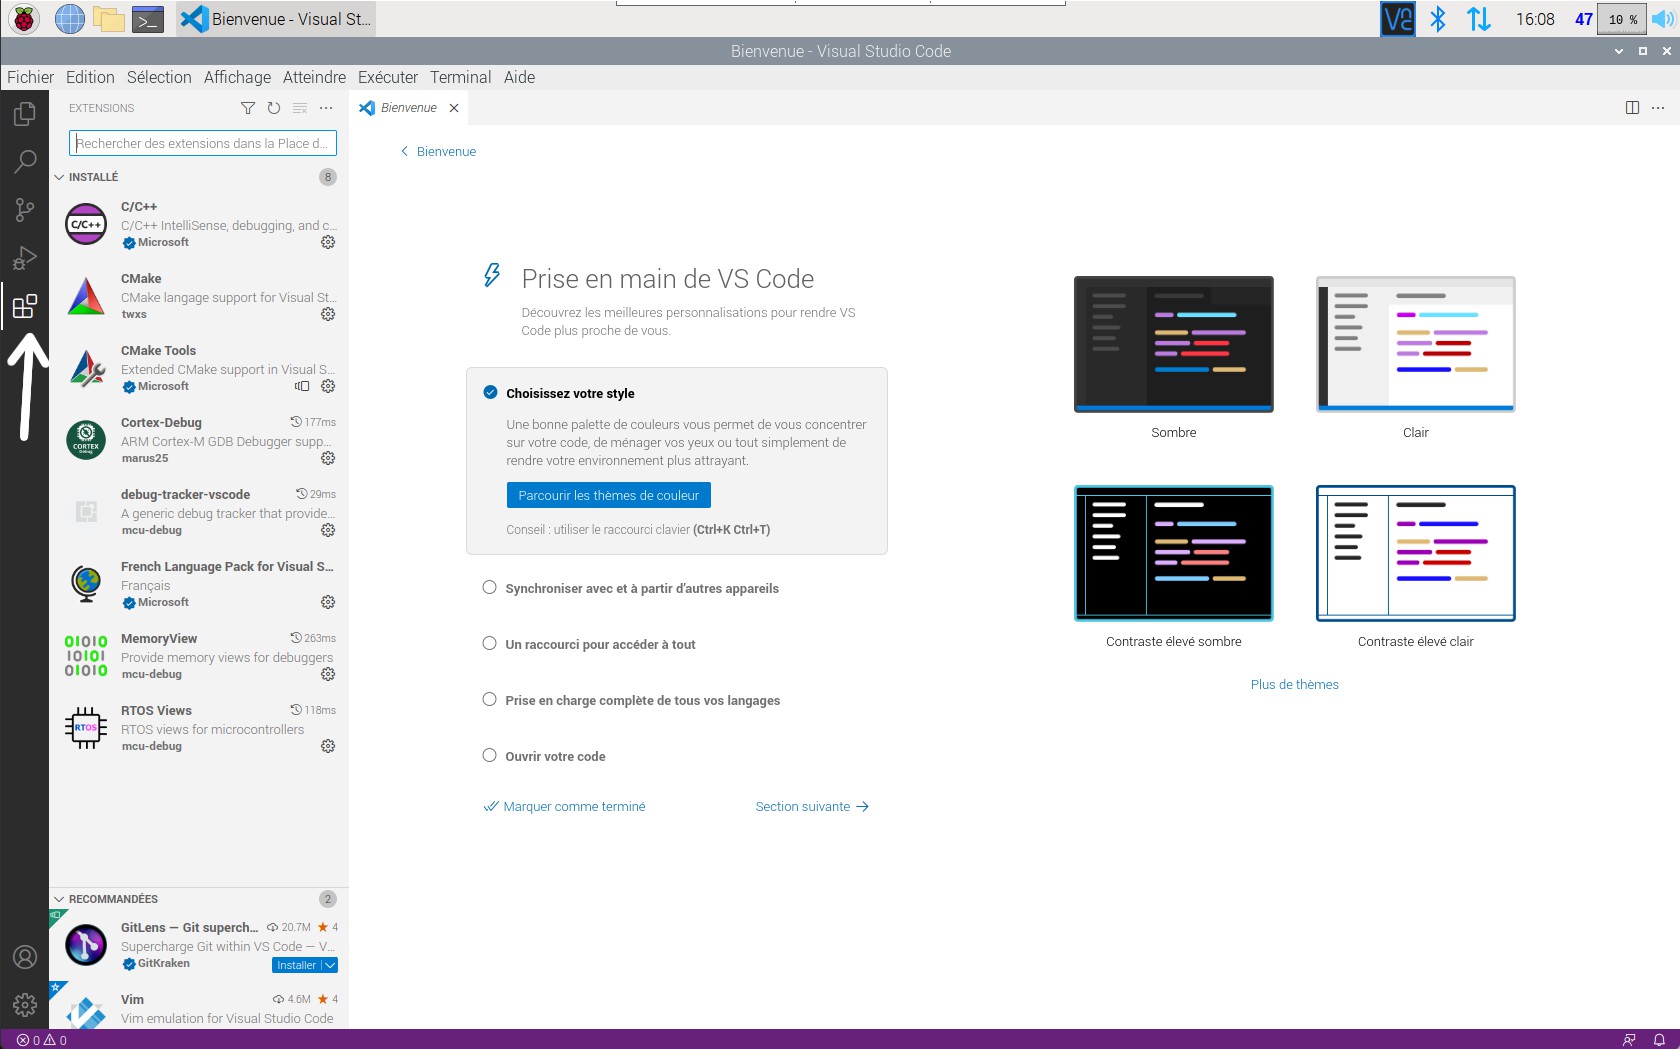This screenshot has width=1680, height=1049.
Task: Open the Fichier menu
Action: pos(30,77)
